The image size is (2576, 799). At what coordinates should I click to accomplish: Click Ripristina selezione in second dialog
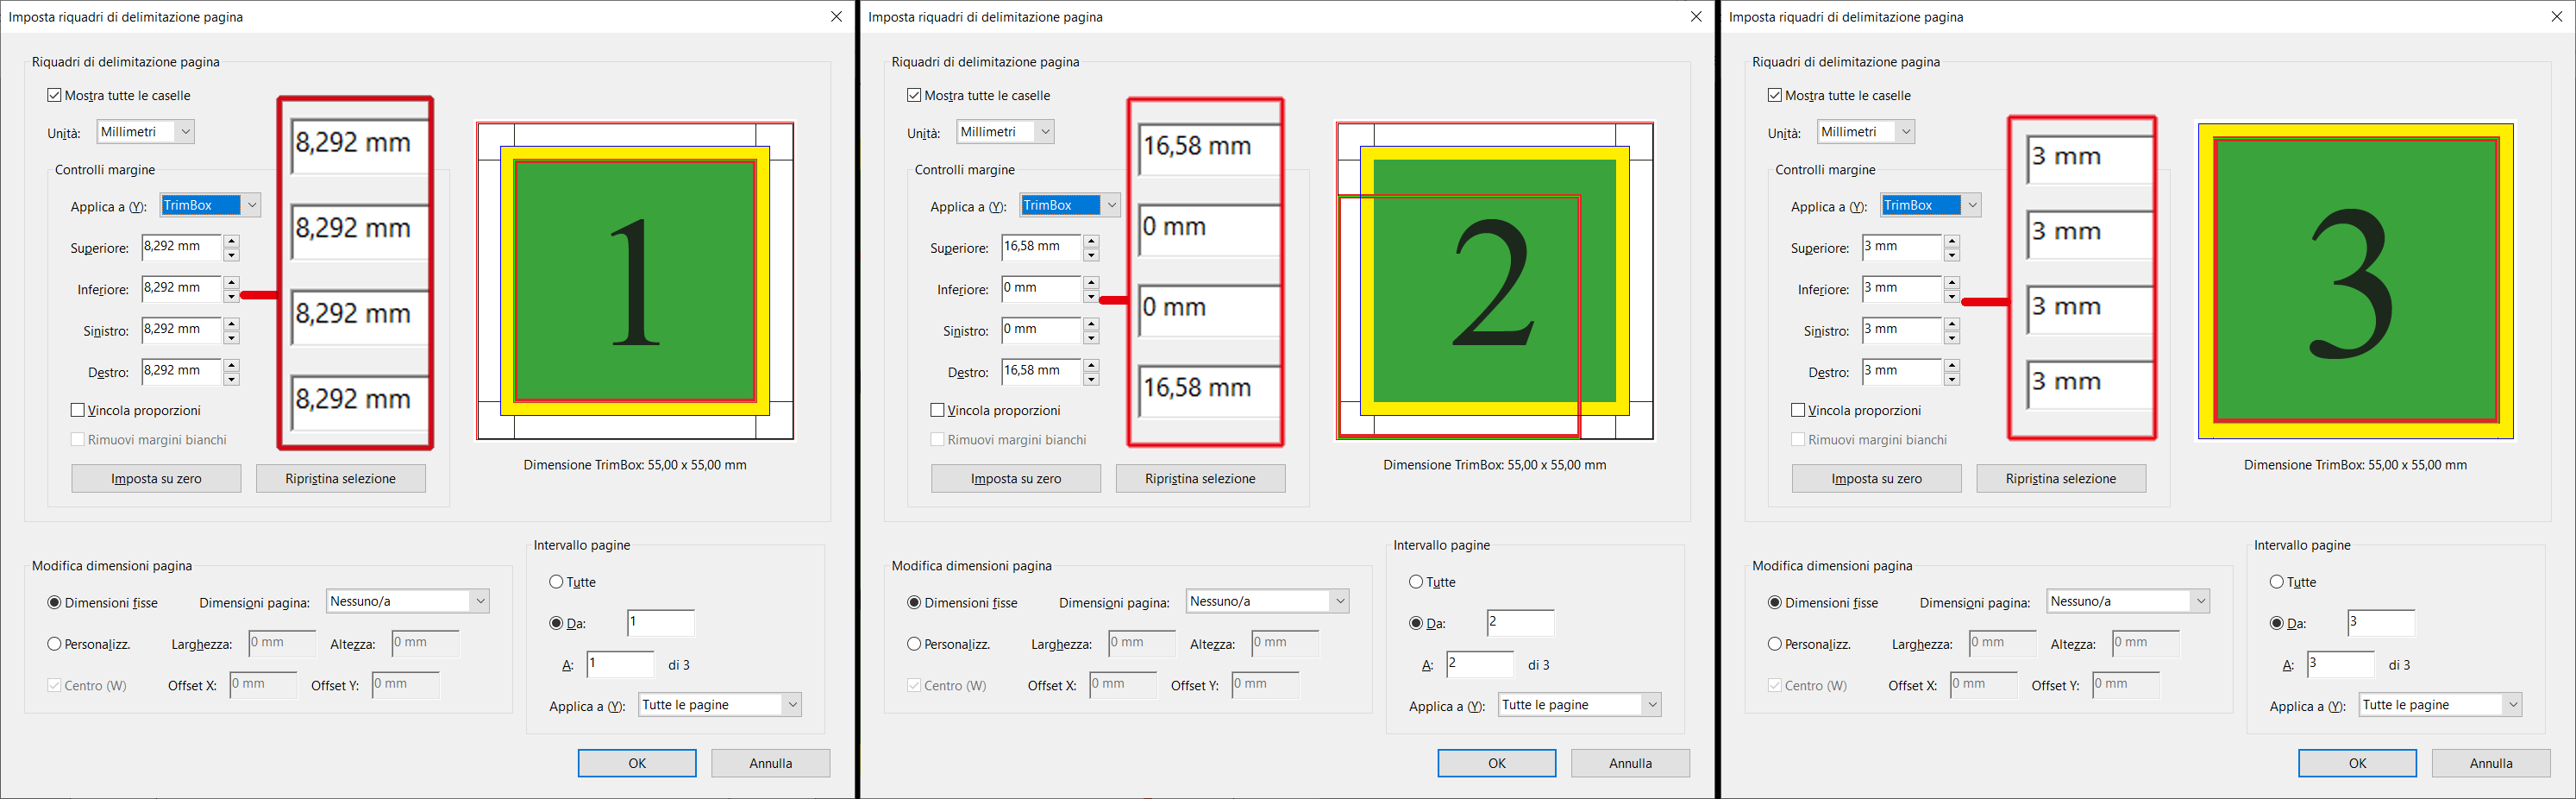point(1201,479)
